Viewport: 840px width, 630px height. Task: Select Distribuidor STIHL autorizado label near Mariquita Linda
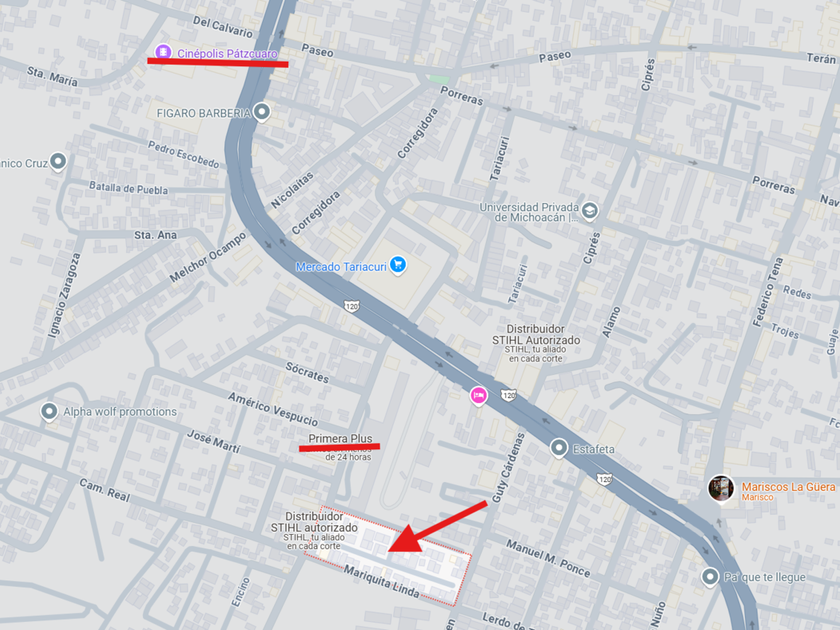tap(314, 522)
